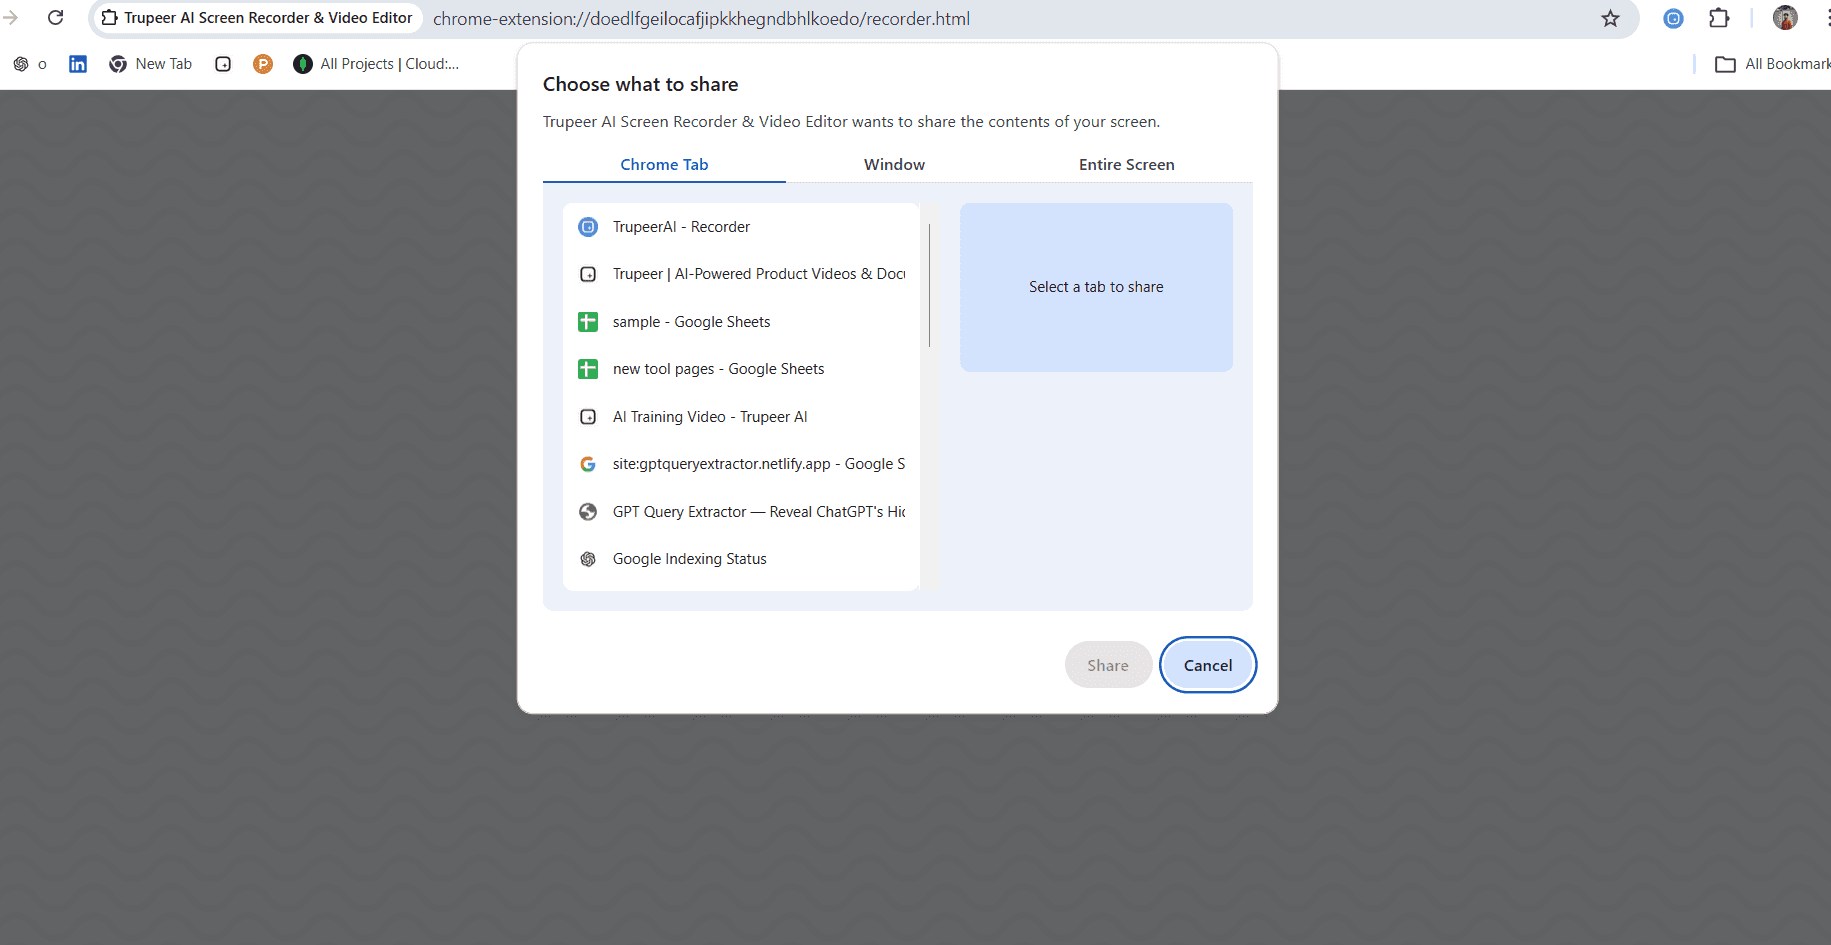Click the extension page info chip

coord(257,18)
